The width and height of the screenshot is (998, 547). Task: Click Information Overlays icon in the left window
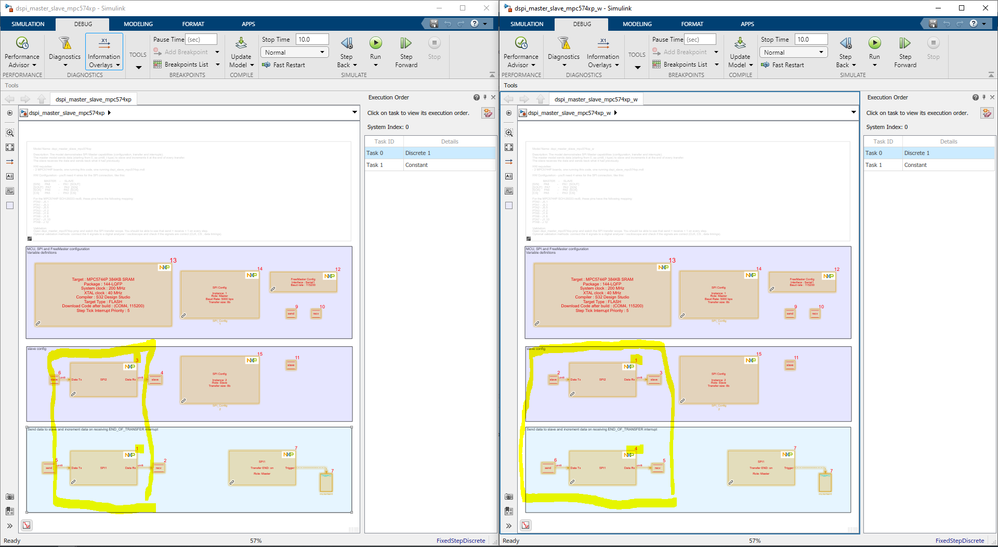click(x=104, y=44)
